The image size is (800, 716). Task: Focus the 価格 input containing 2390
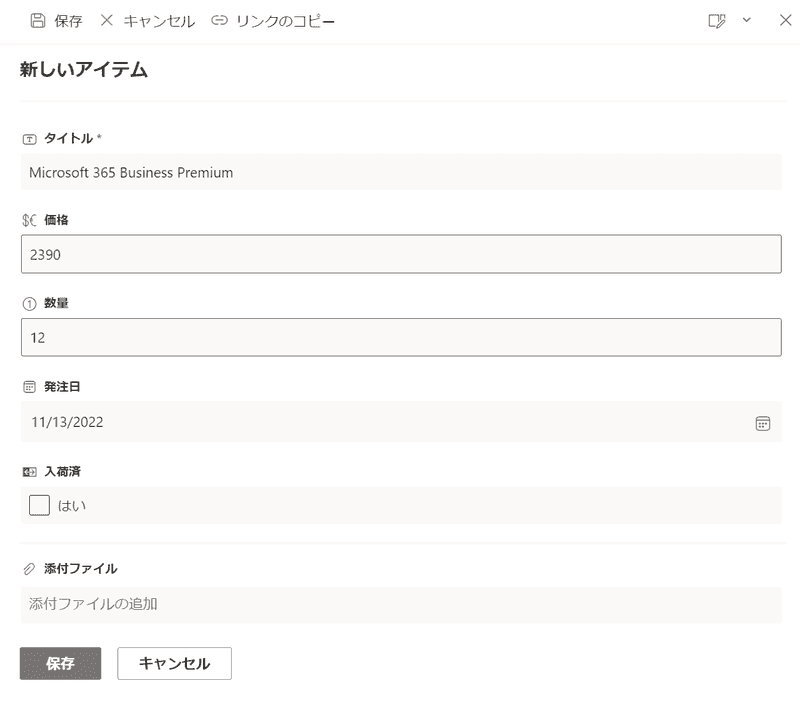tap(400, 254)
